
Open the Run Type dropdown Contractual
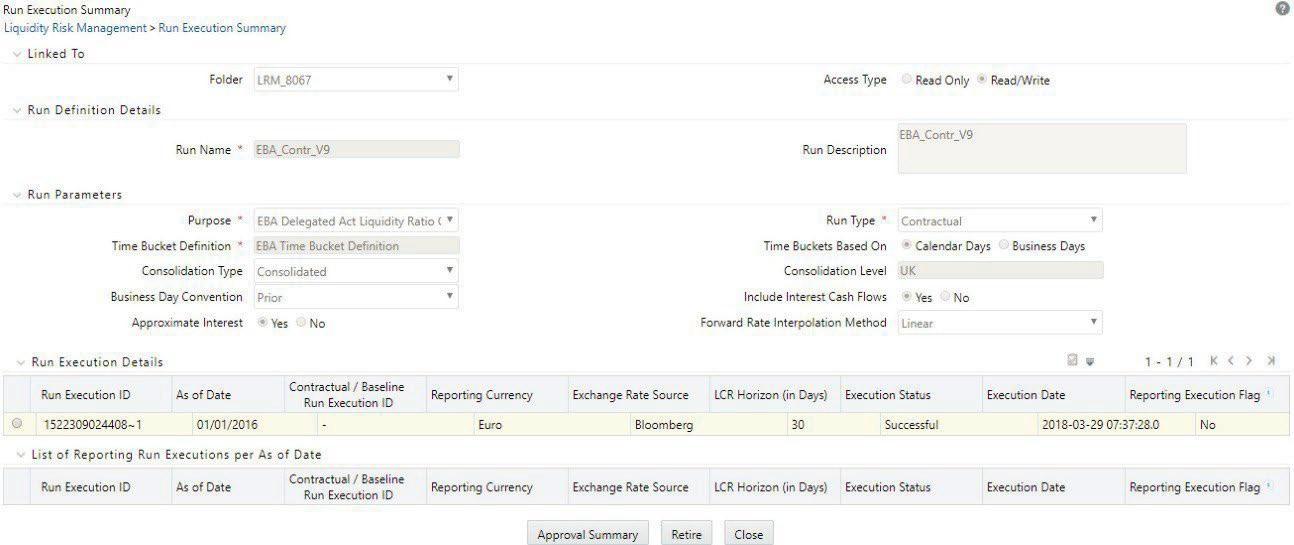999,220
